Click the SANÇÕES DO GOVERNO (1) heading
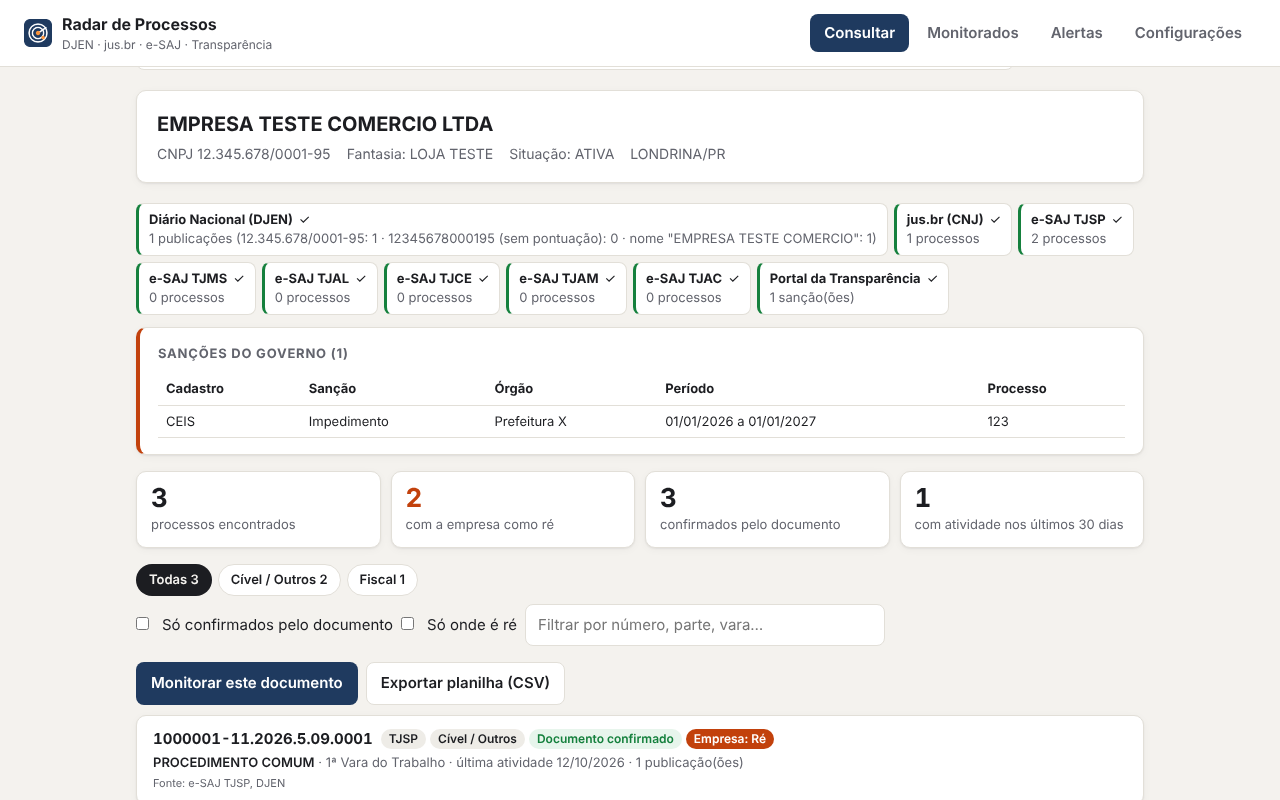The image size is (1280, 800). pos(253,353)
